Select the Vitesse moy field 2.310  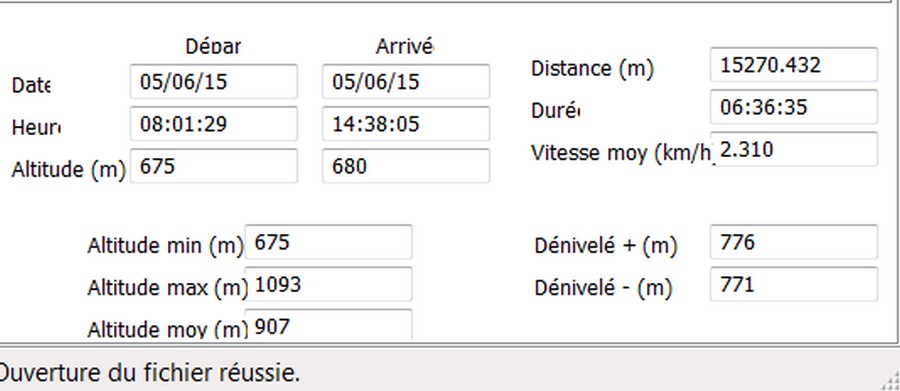[794, 149]
